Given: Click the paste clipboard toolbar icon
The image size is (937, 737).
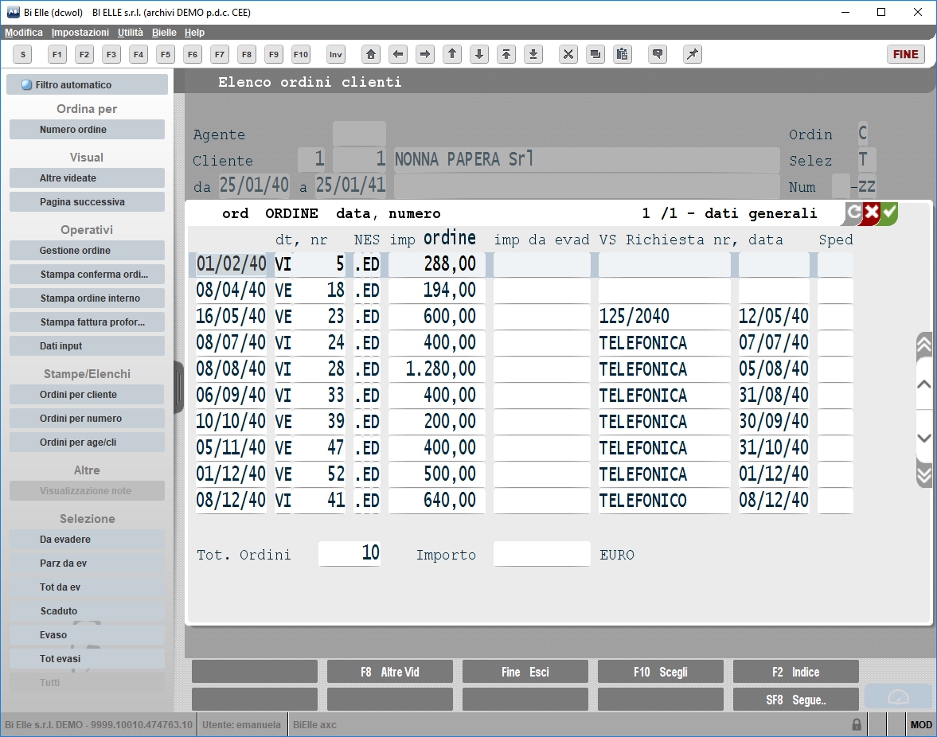Looking at the screenshot, I should pyautogui.click(x=622, y=54).
